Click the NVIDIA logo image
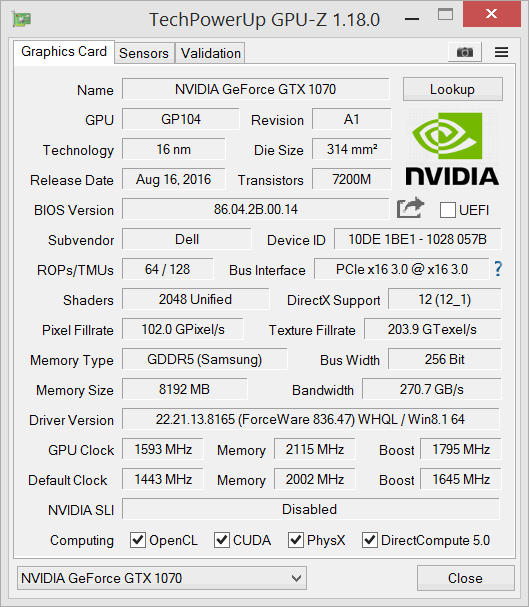 click(x=452, y=149)
